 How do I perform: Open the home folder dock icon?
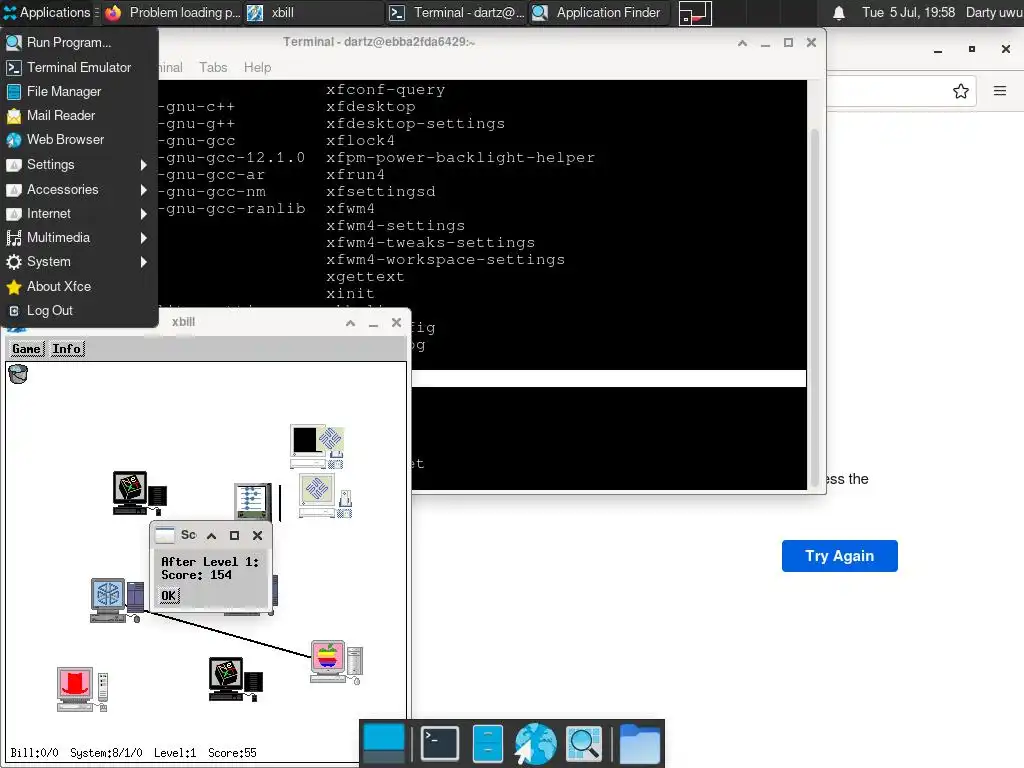pyautogui.click(x=639, y=743)
